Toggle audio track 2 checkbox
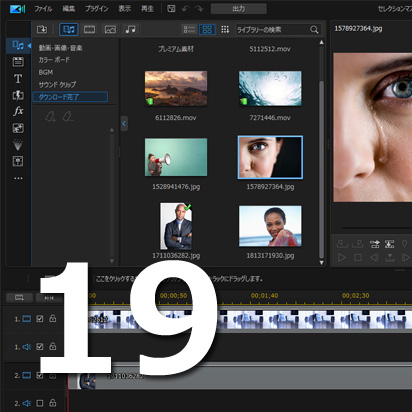The height and width of the screenshot is (412, 412). click(40, 403)
